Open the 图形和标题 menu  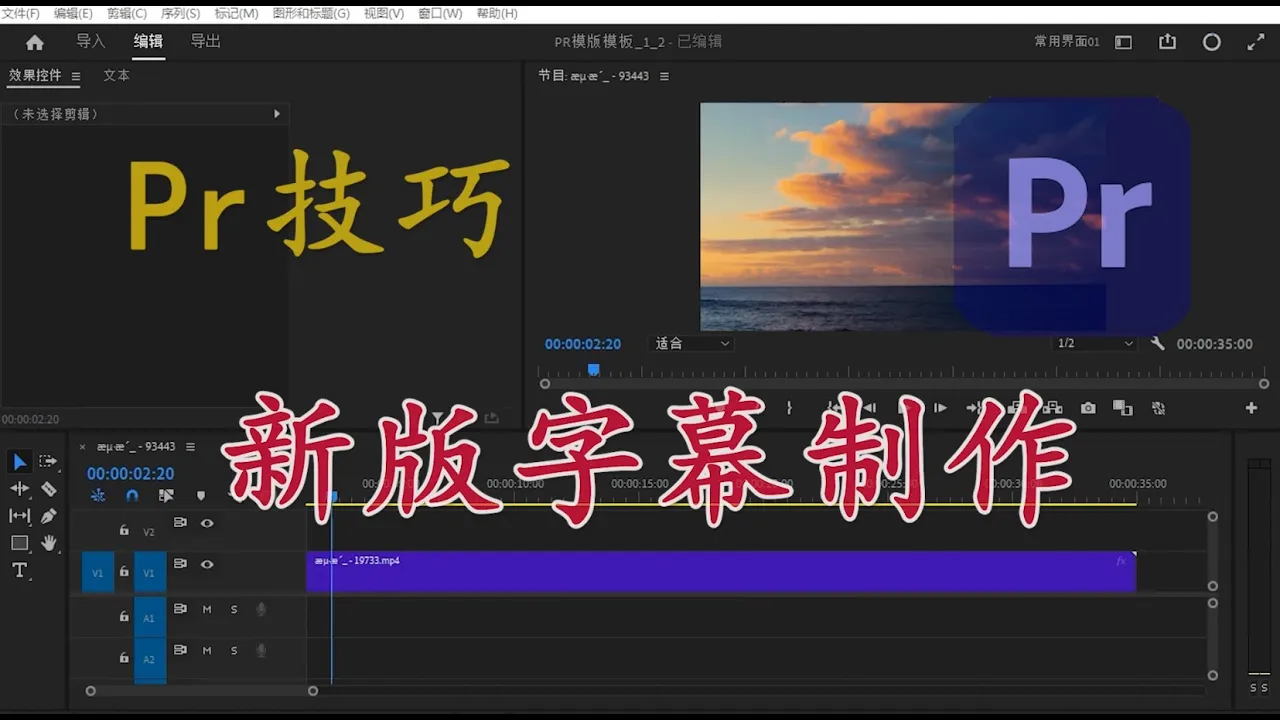click(x=311, y=13)
